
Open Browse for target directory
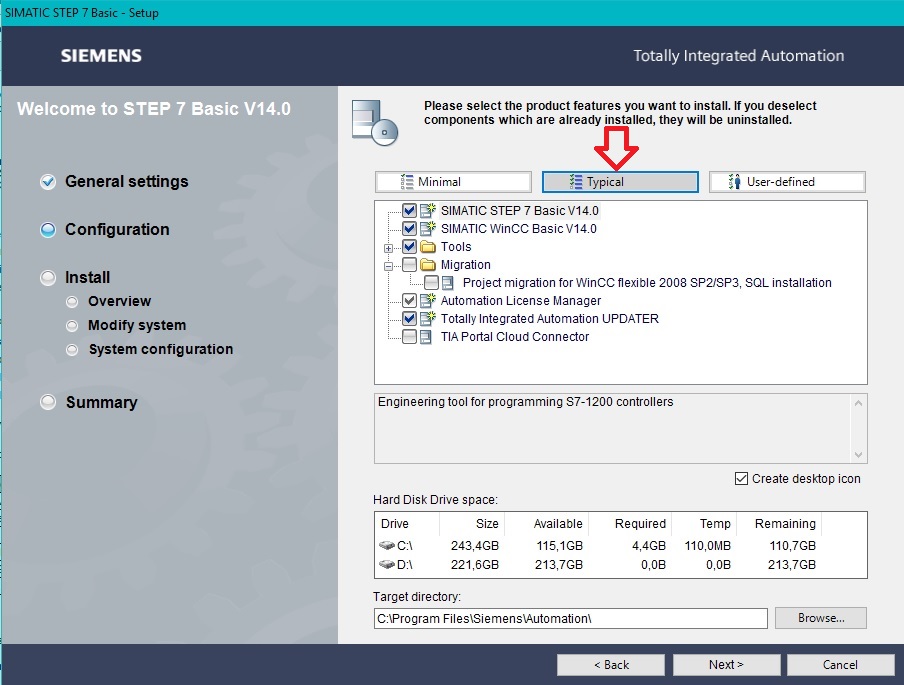(x=820, y=618)
